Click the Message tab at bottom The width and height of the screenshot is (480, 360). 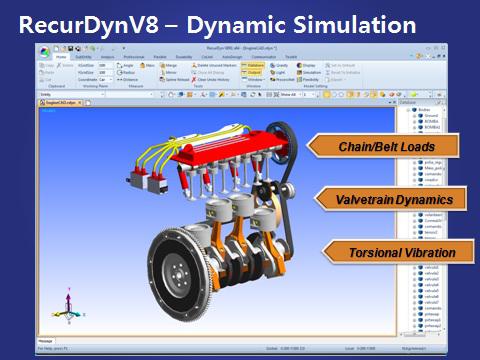pos(45,341)
